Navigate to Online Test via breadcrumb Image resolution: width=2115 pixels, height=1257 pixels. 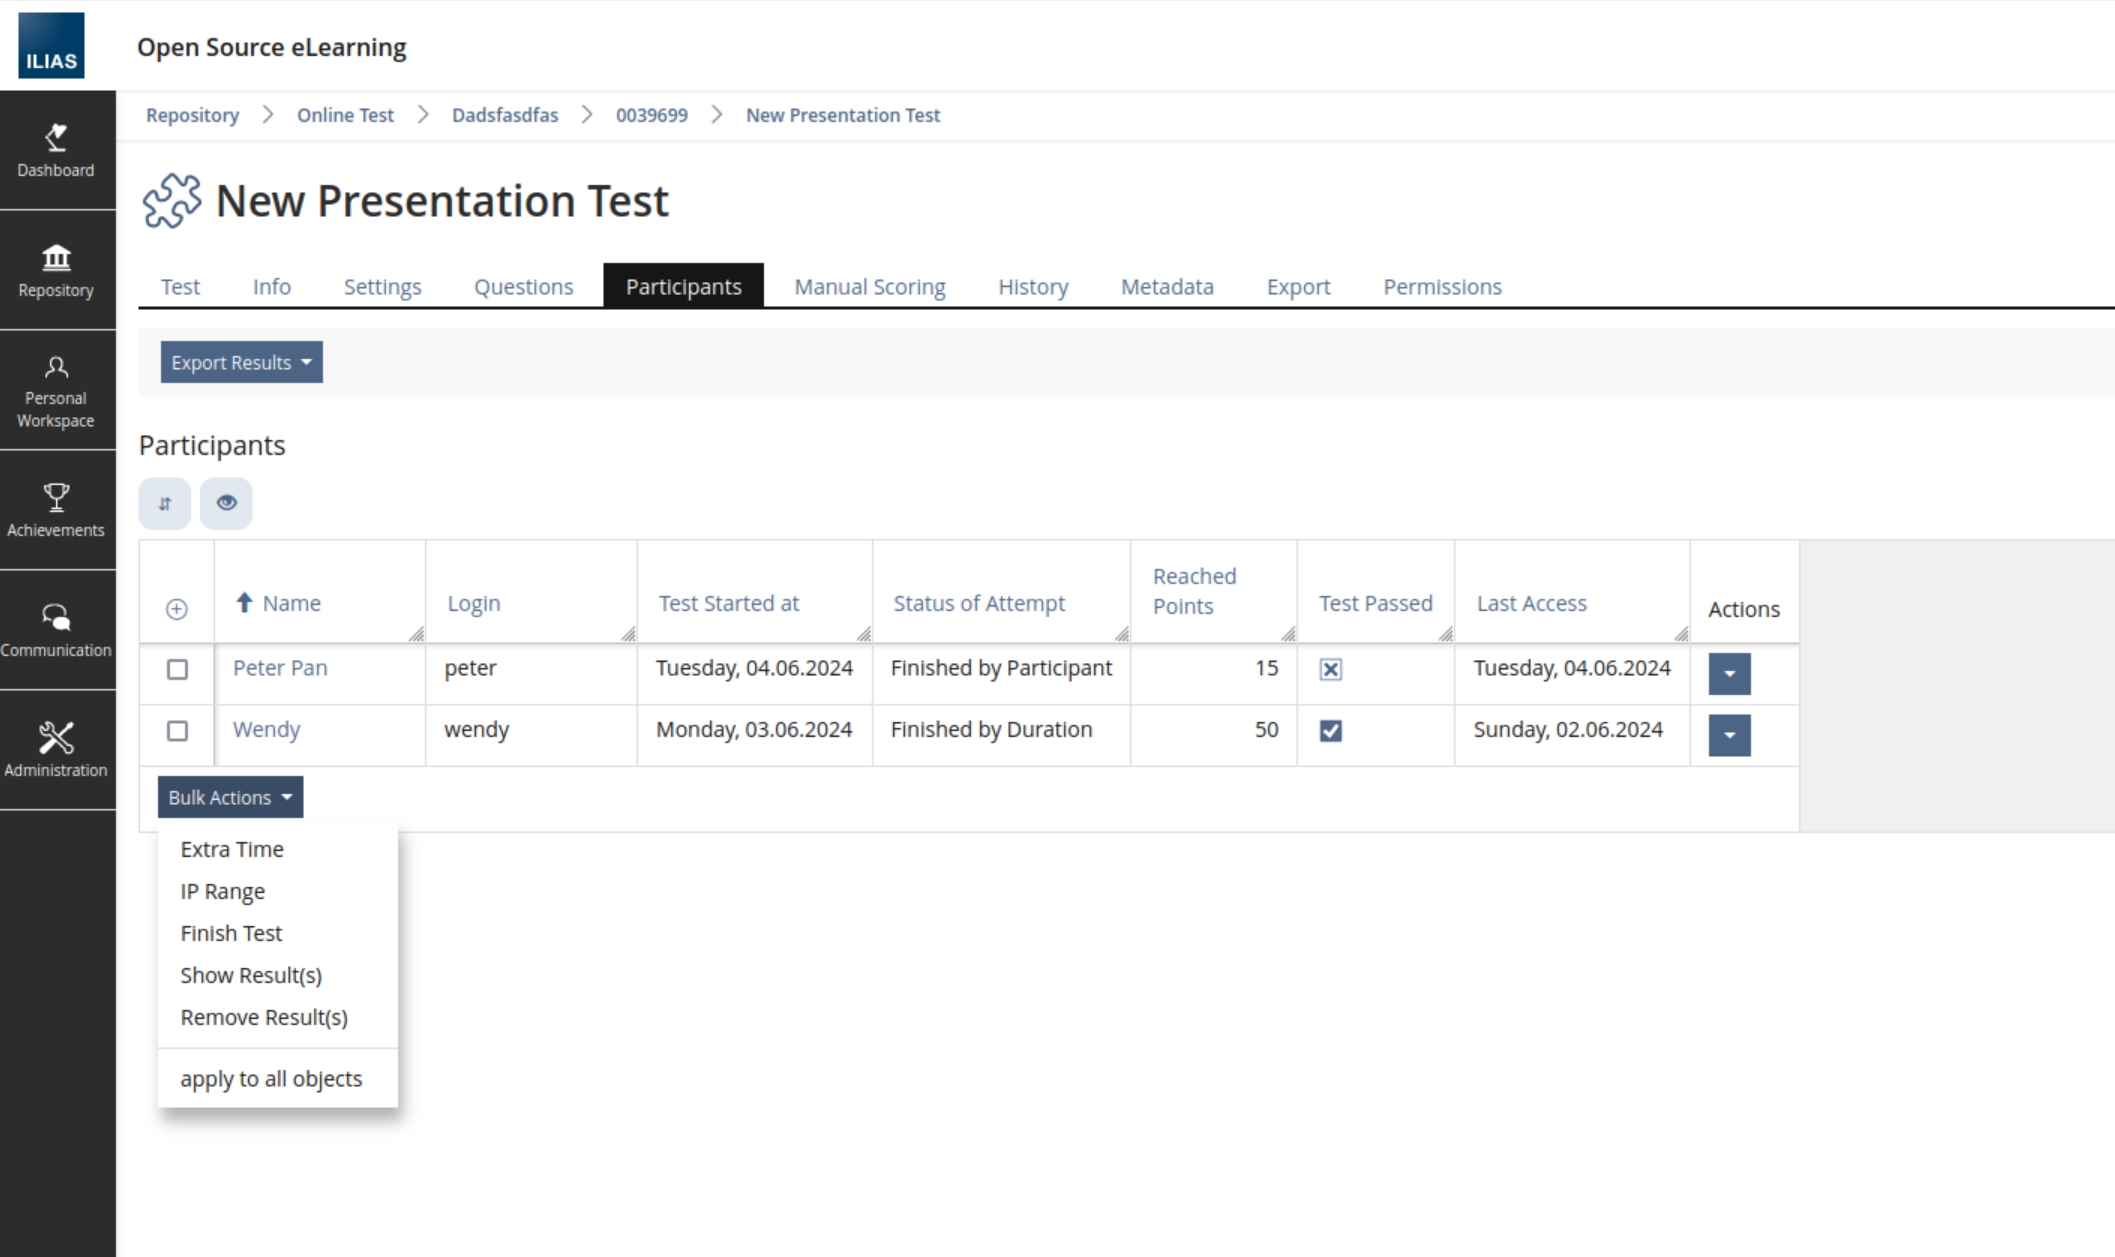coord(344,115)
